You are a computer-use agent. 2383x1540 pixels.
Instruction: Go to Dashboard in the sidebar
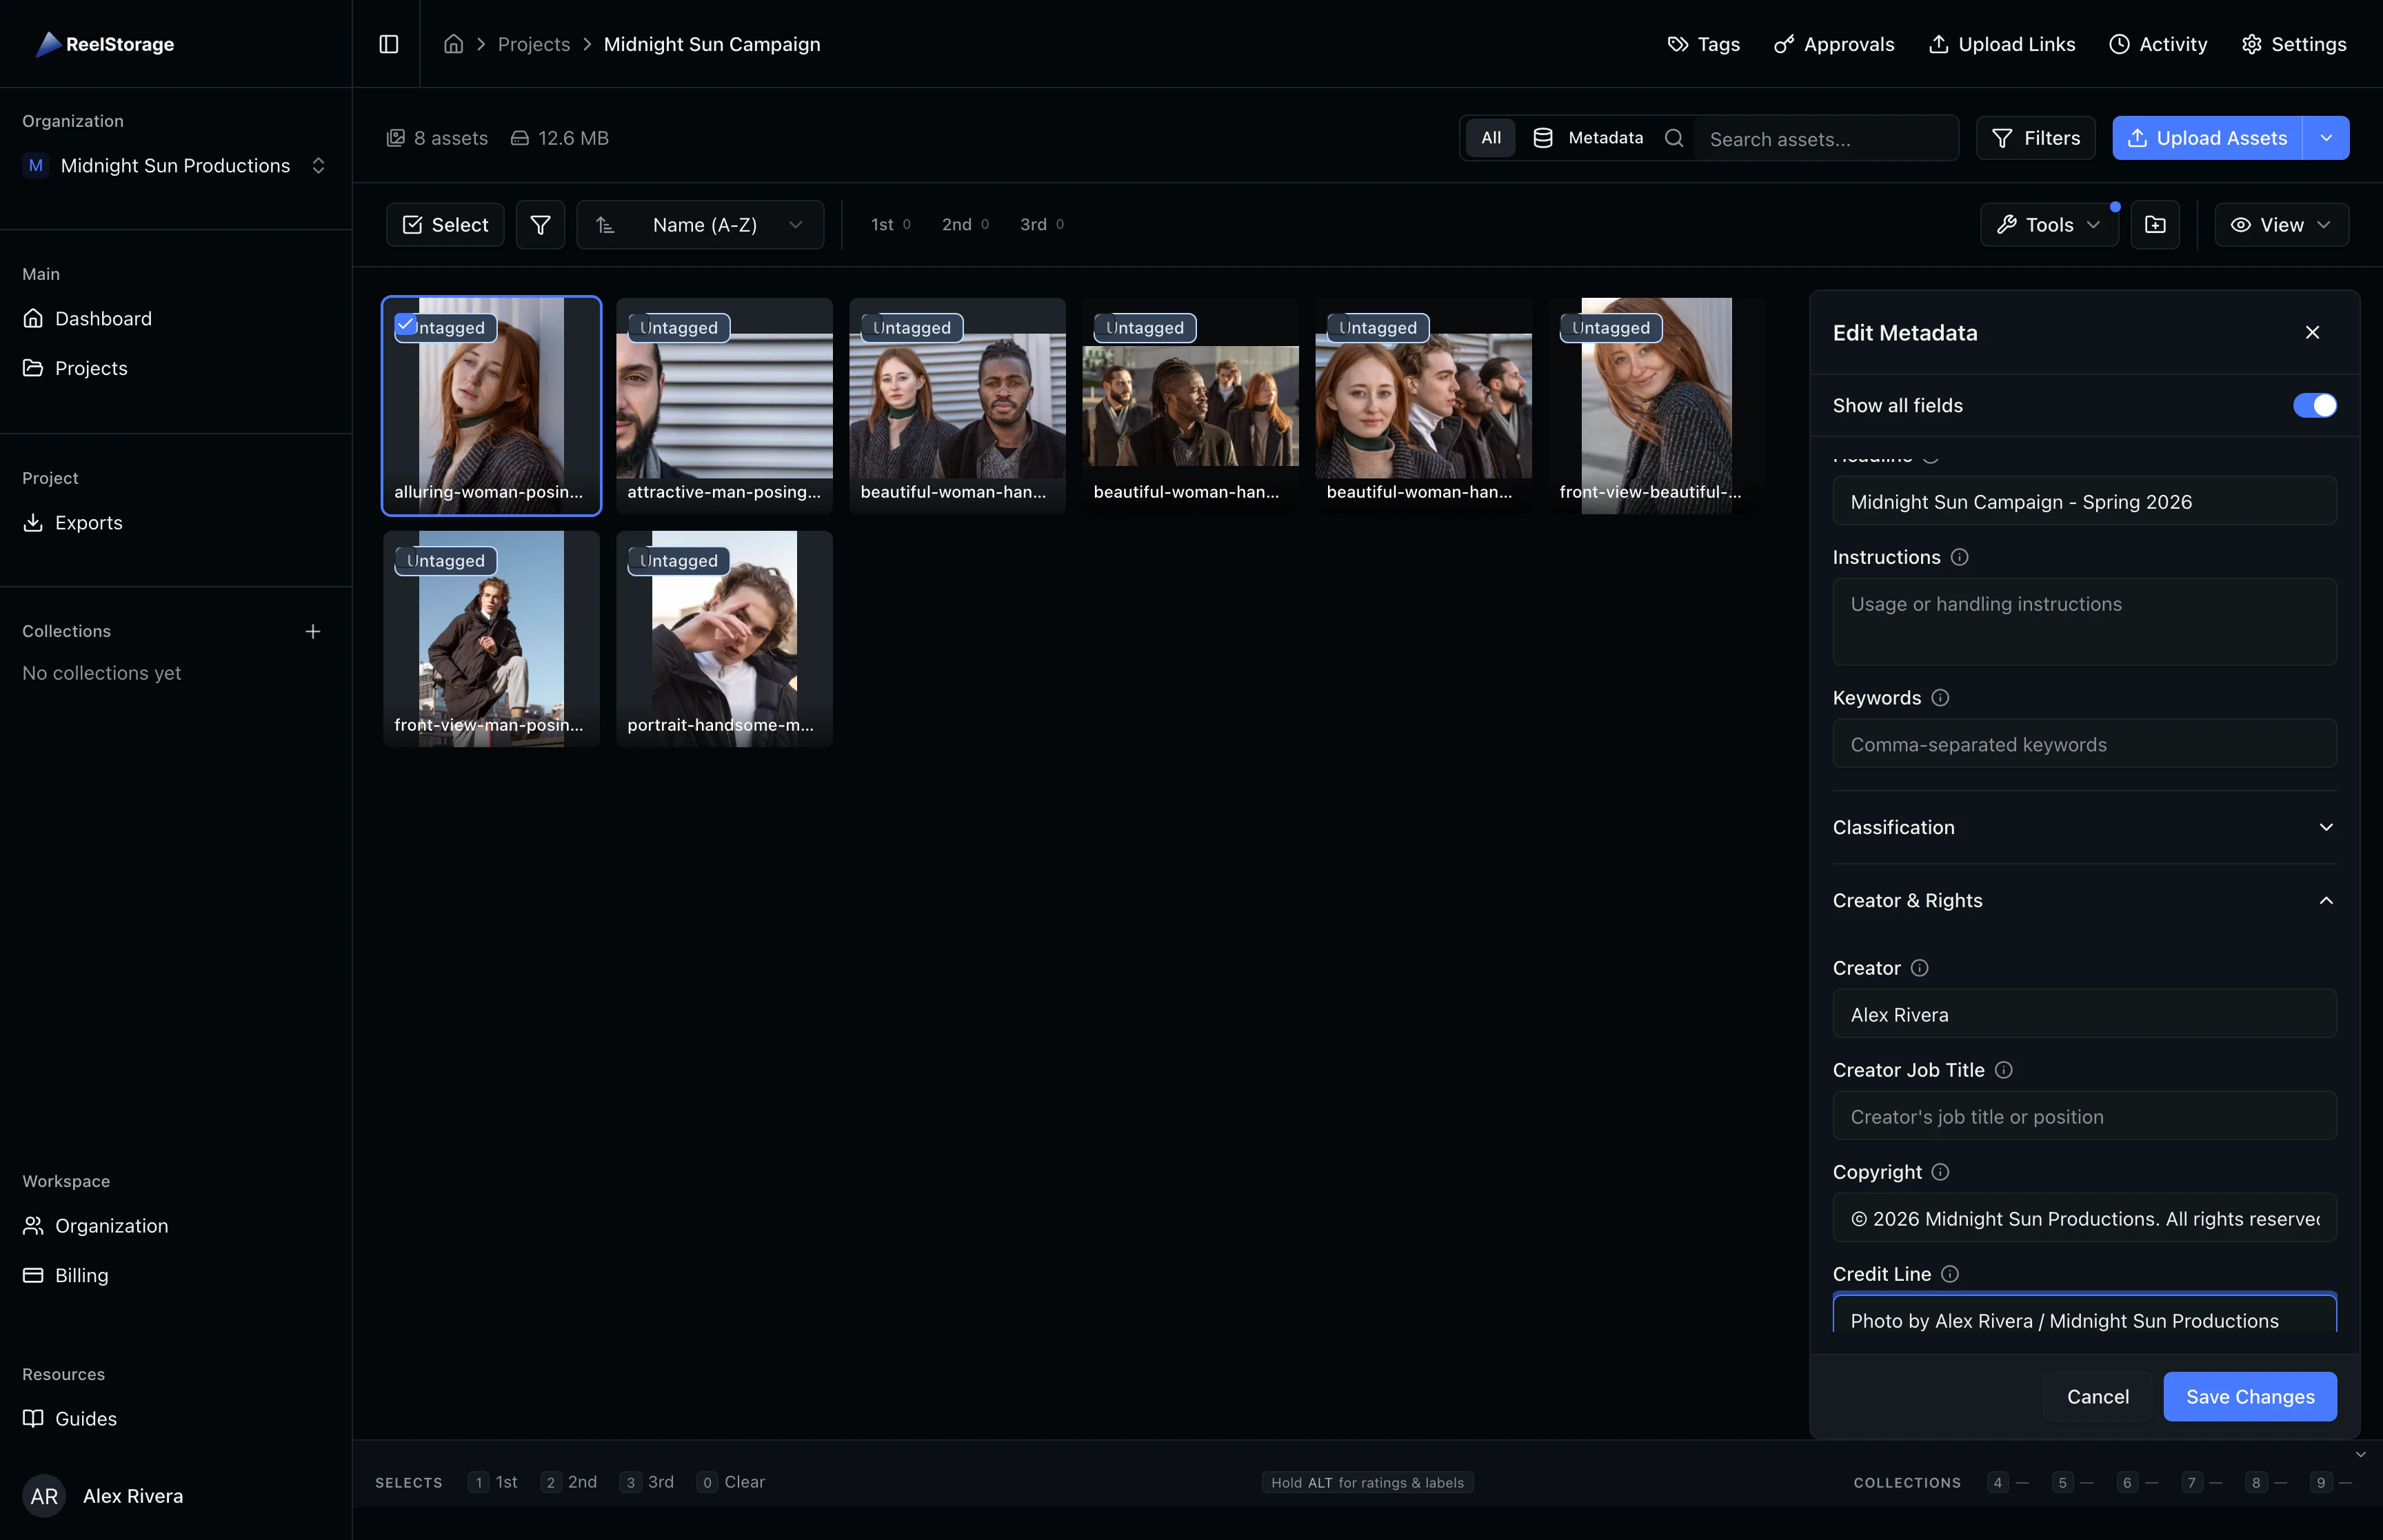pyautogui.click(x=103, y=318)
